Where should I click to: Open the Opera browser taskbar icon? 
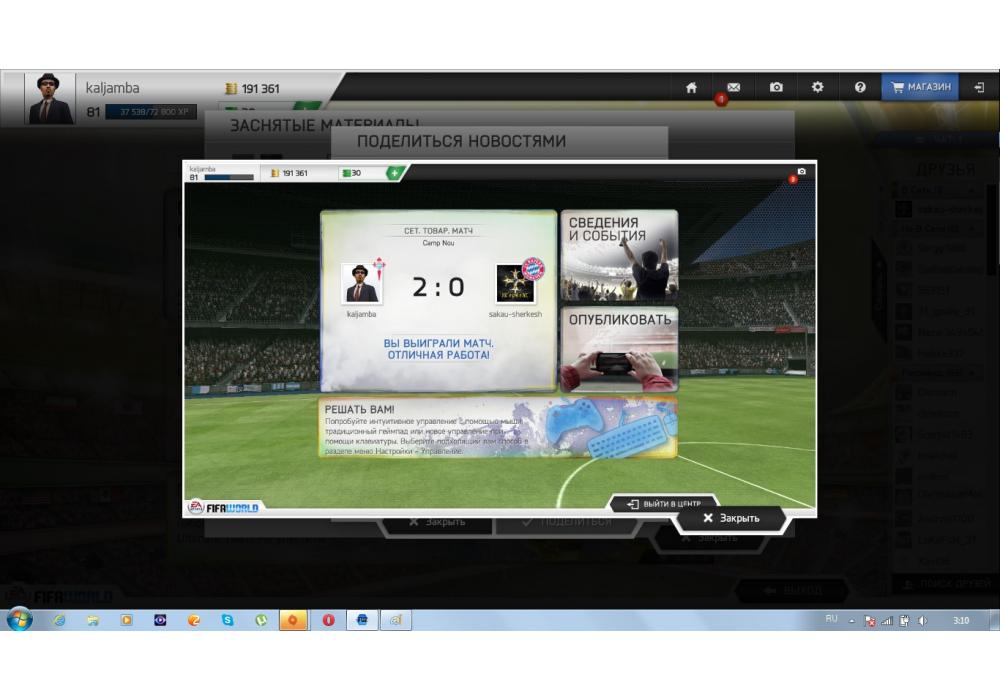tap(328, 620)
